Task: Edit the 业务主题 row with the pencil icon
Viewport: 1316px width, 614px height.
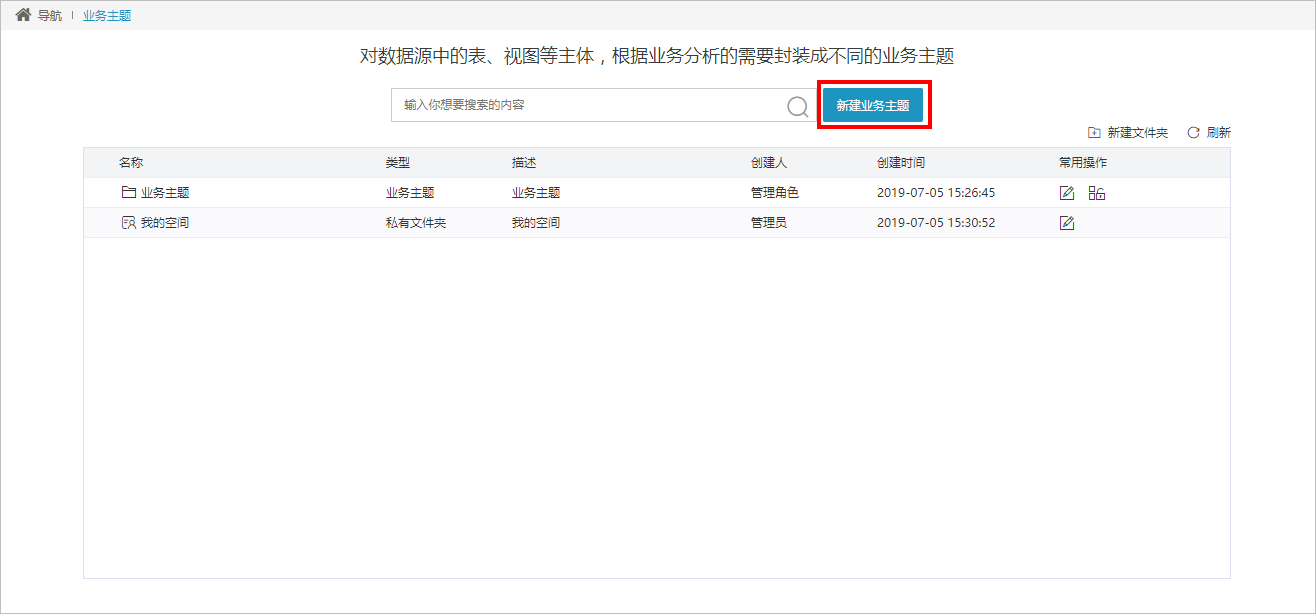Action: tap(1067, 193)
